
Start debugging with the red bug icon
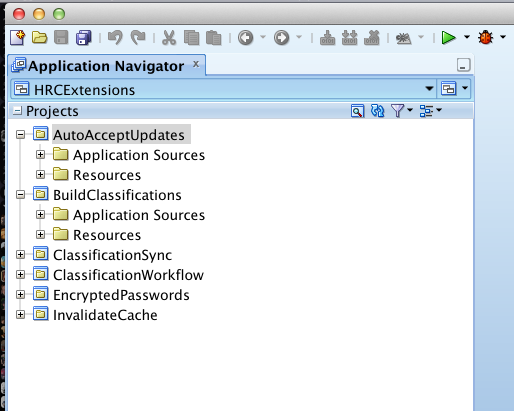[485, 37]
